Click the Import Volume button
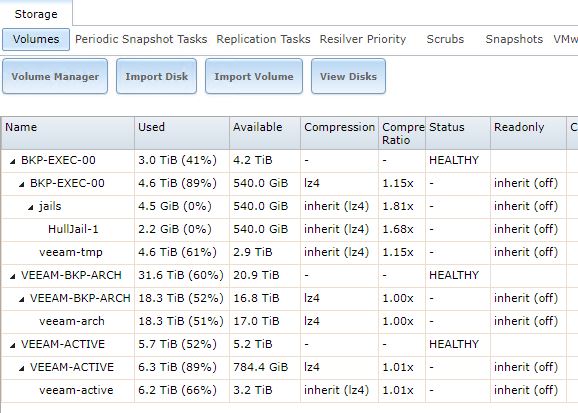Viewport: 578px width, 413px height. [x=254, y=76]
